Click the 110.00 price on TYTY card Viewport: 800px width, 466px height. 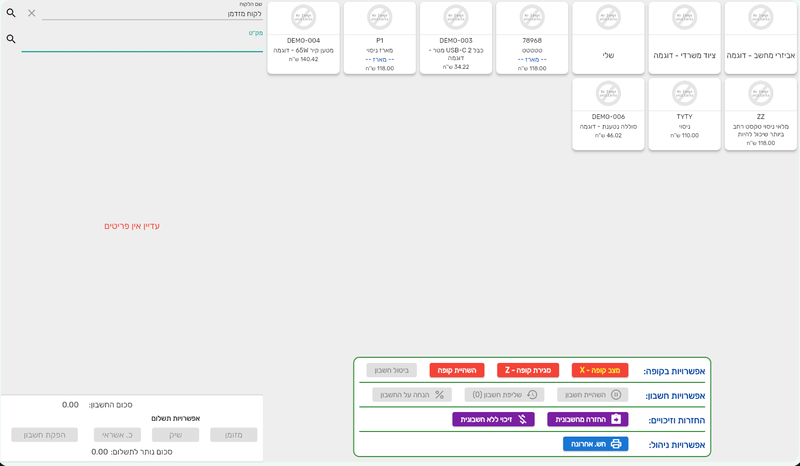[x=684, y=135]
